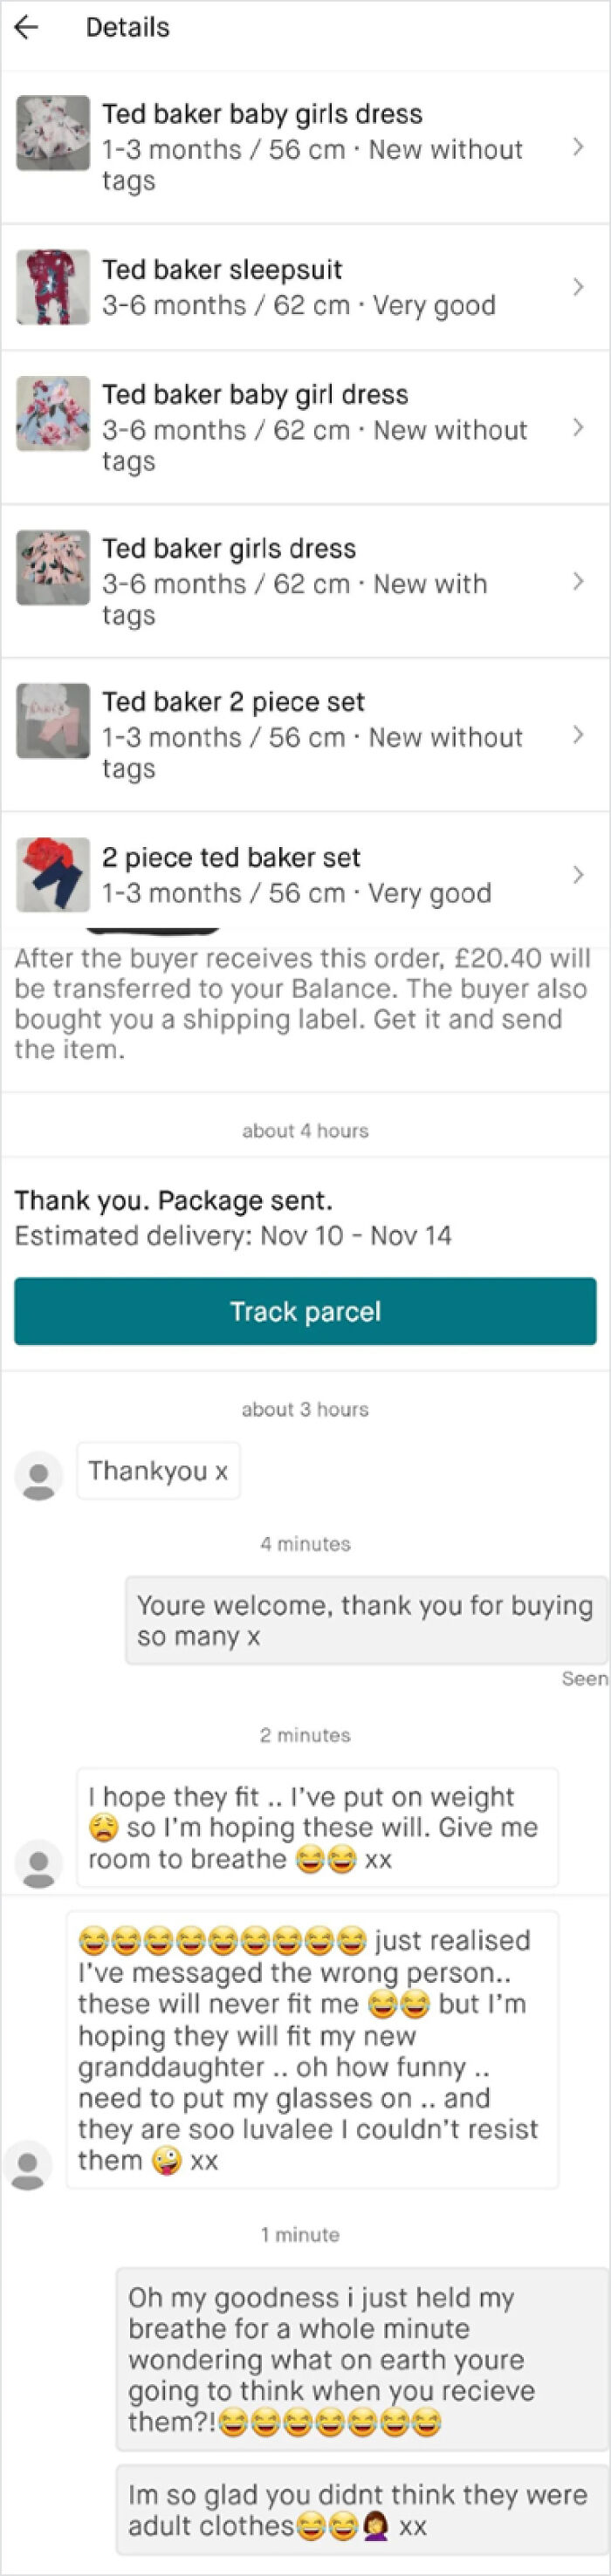View the Ted baker girls dress photo
The image size is (611, 2576).
[53, 567]
